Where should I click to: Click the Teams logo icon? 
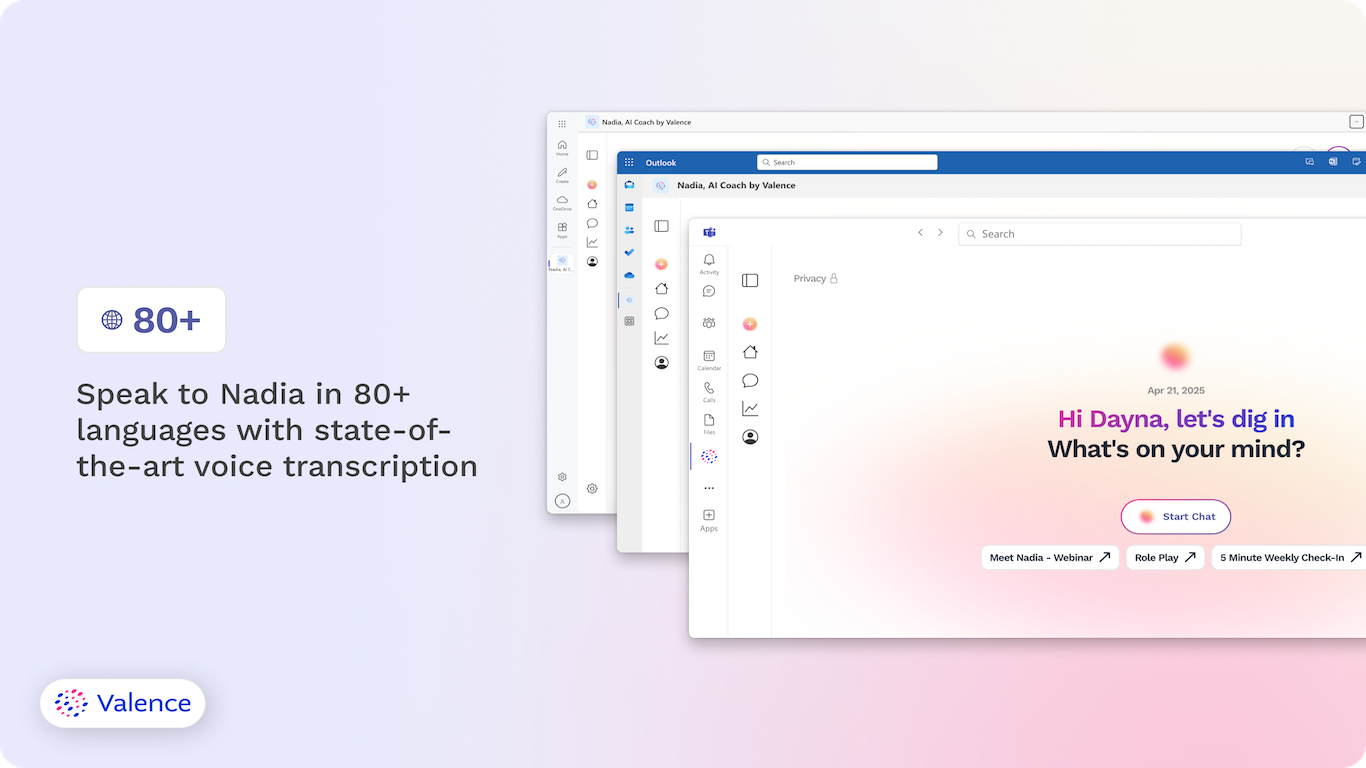coord(709,232)
